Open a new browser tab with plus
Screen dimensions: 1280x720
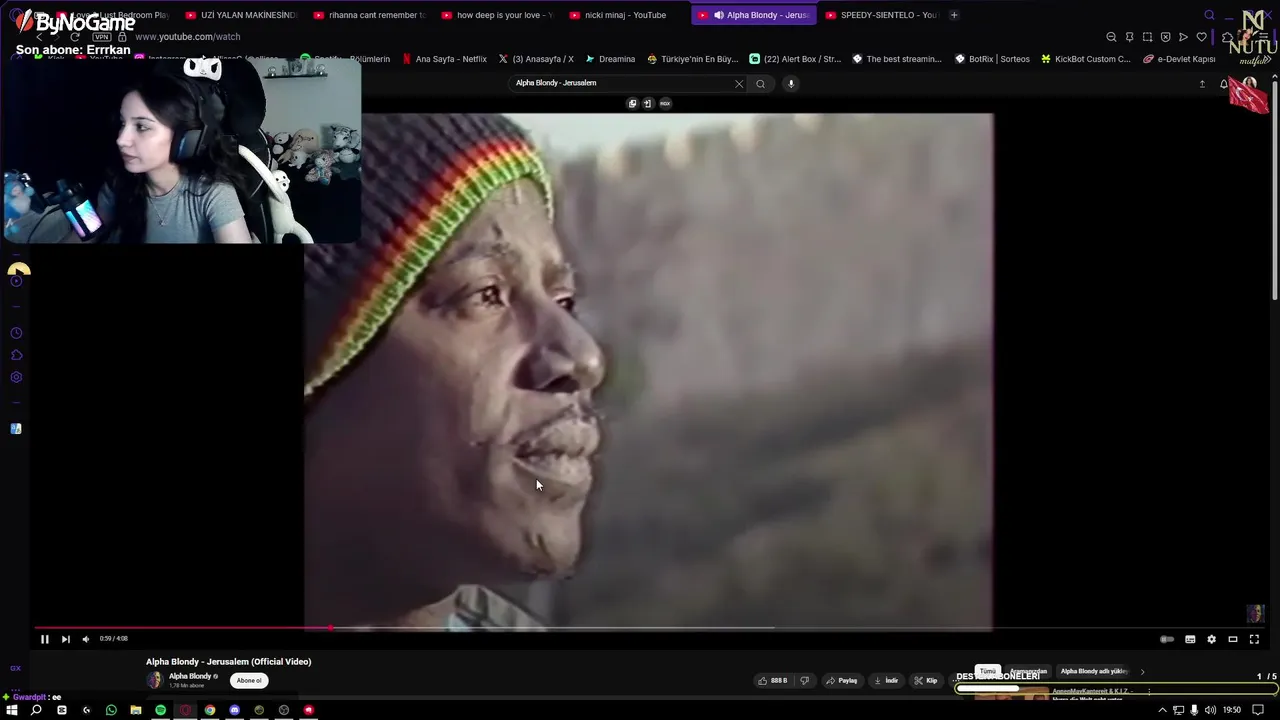954,15
